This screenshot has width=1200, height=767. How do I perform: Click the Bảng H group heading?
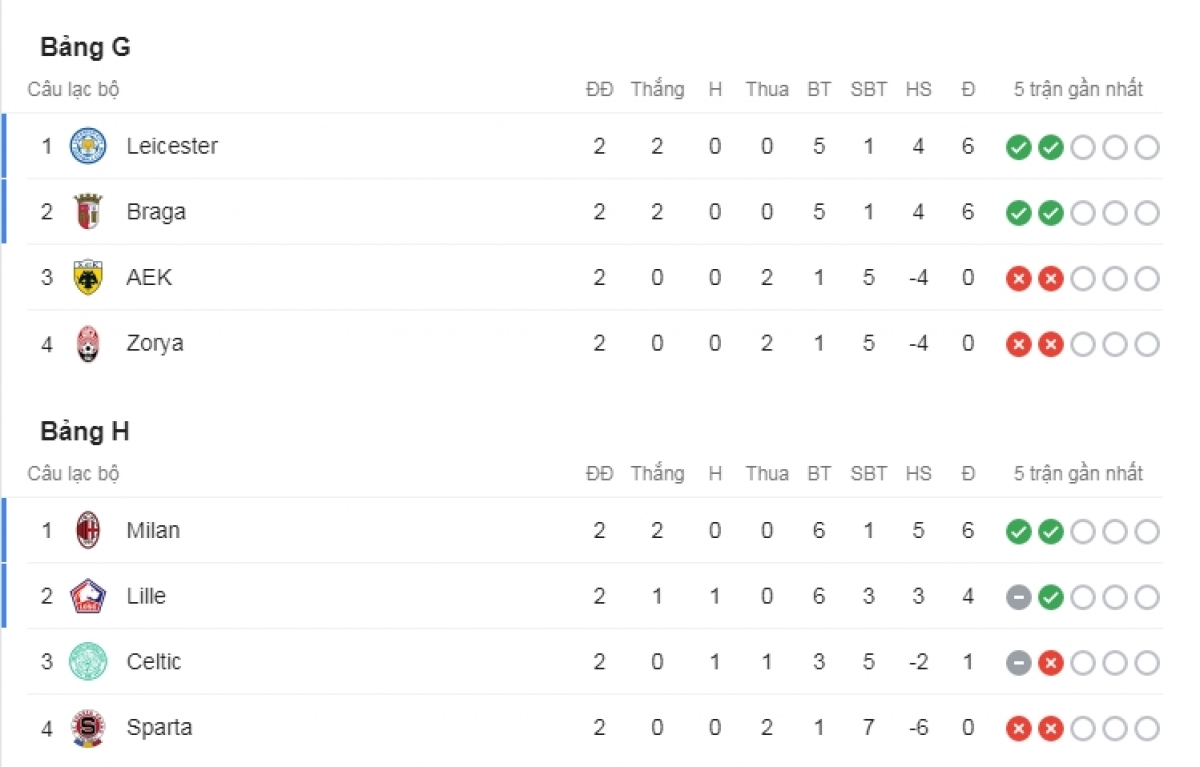click(85, 432)
